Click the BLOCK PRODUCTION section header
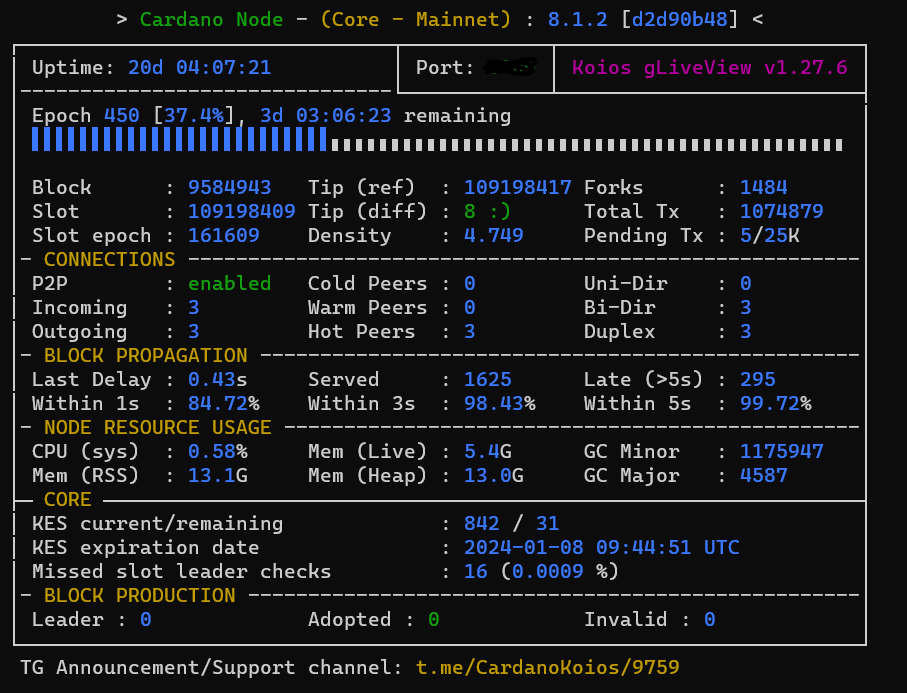The width and height of the screenshot is (907, 693). click(x=139, y=596)
